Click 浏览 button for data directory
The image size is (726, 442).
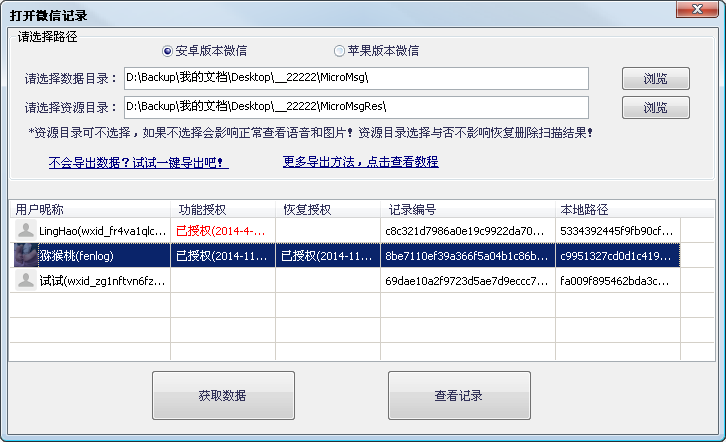pyautogui.click(x=655, y=79)
